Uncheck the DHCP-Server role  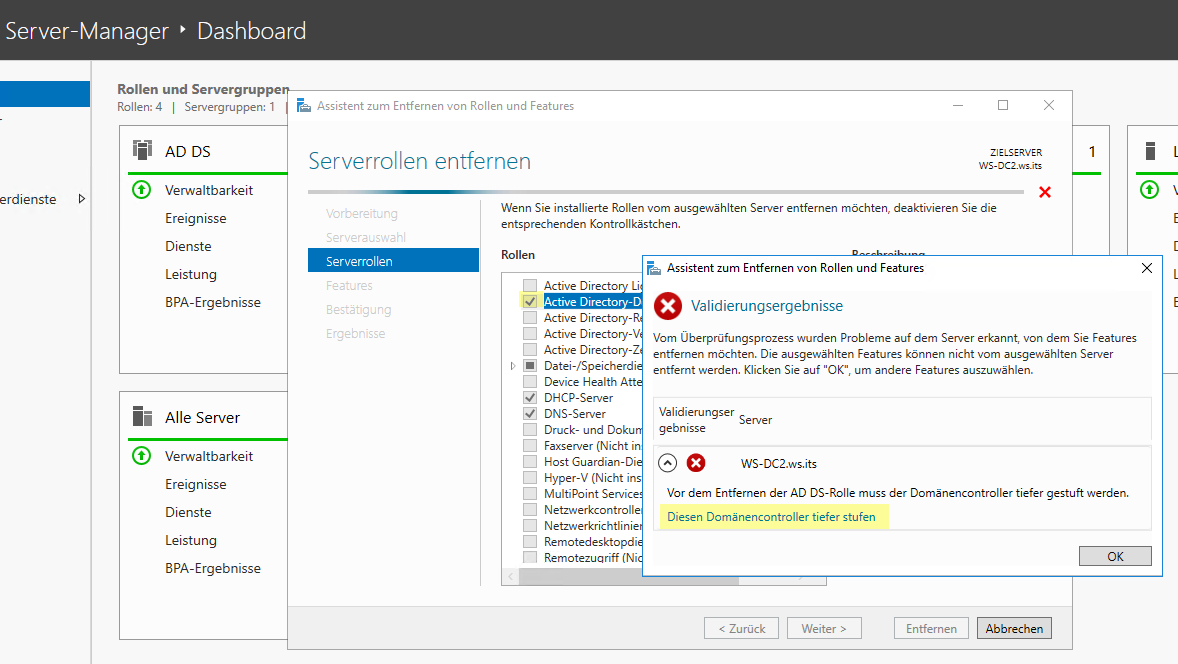coord(530,397)
